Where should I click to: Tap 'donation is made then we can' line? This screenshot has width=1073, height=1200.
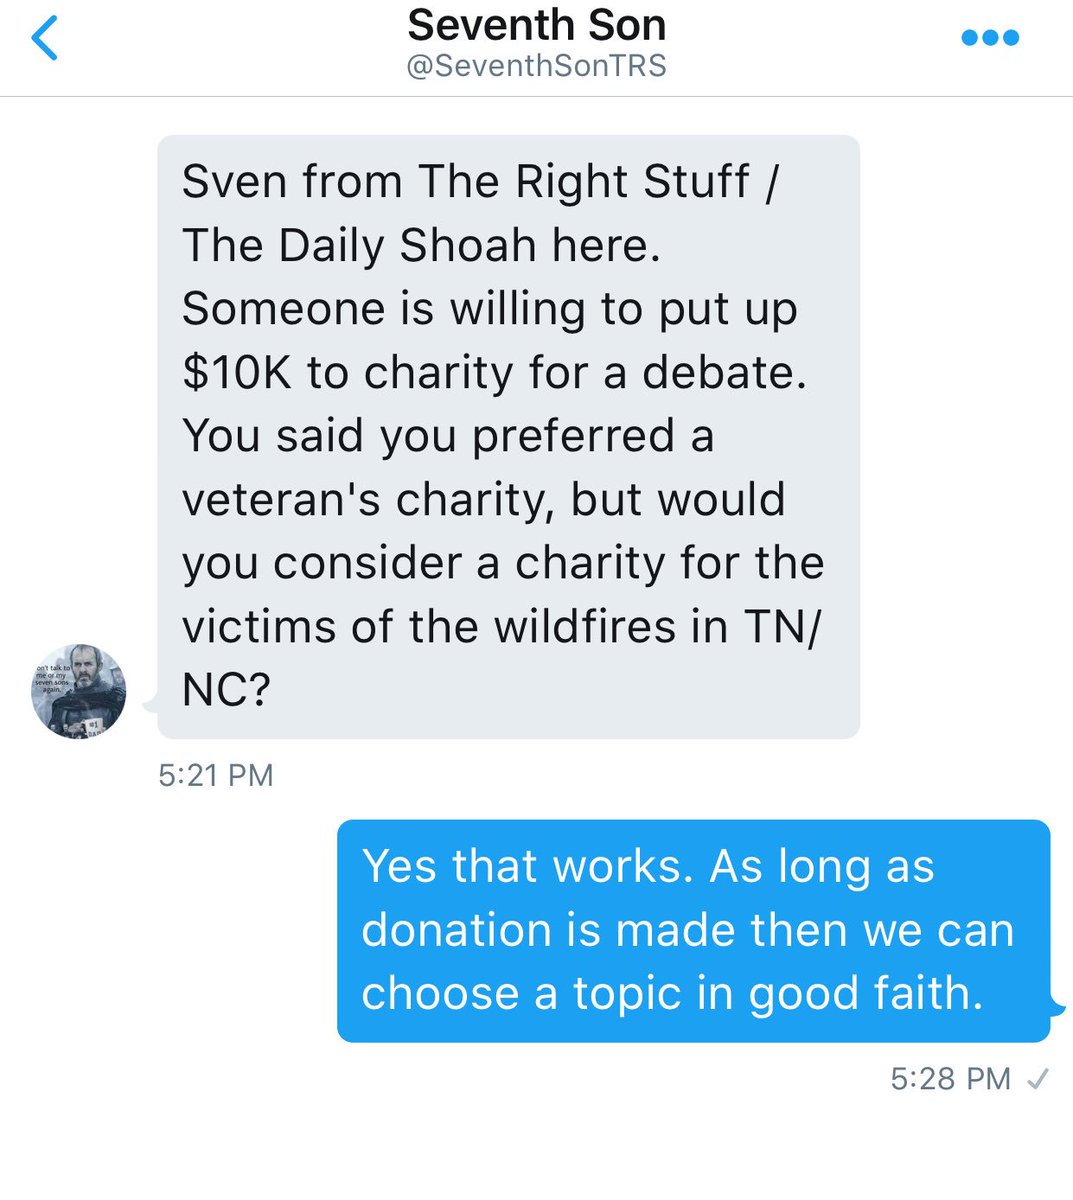[x=688, y=930]
